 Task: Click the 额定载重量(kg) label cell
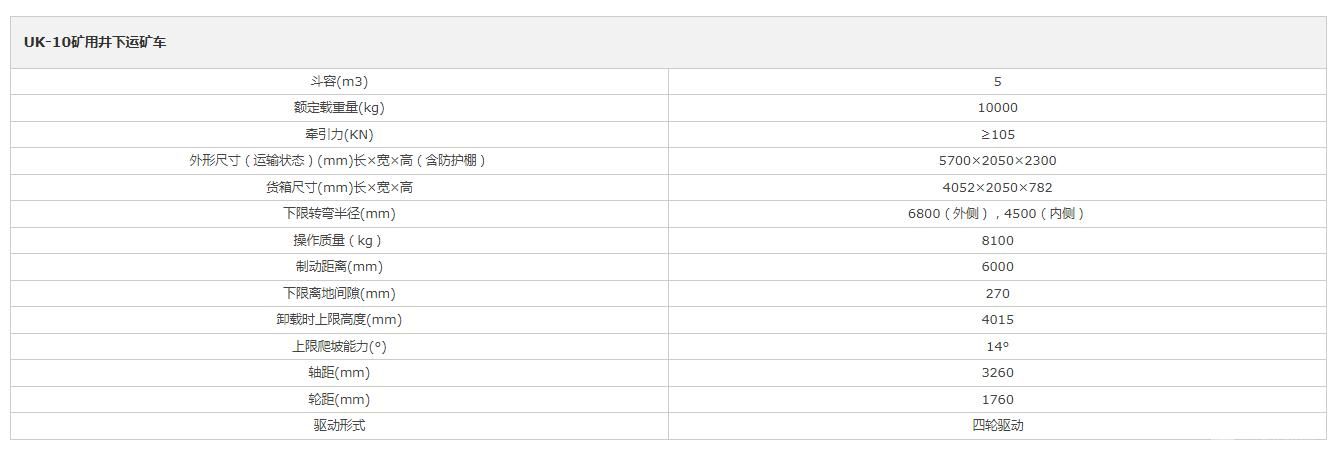tap(339, 108)
